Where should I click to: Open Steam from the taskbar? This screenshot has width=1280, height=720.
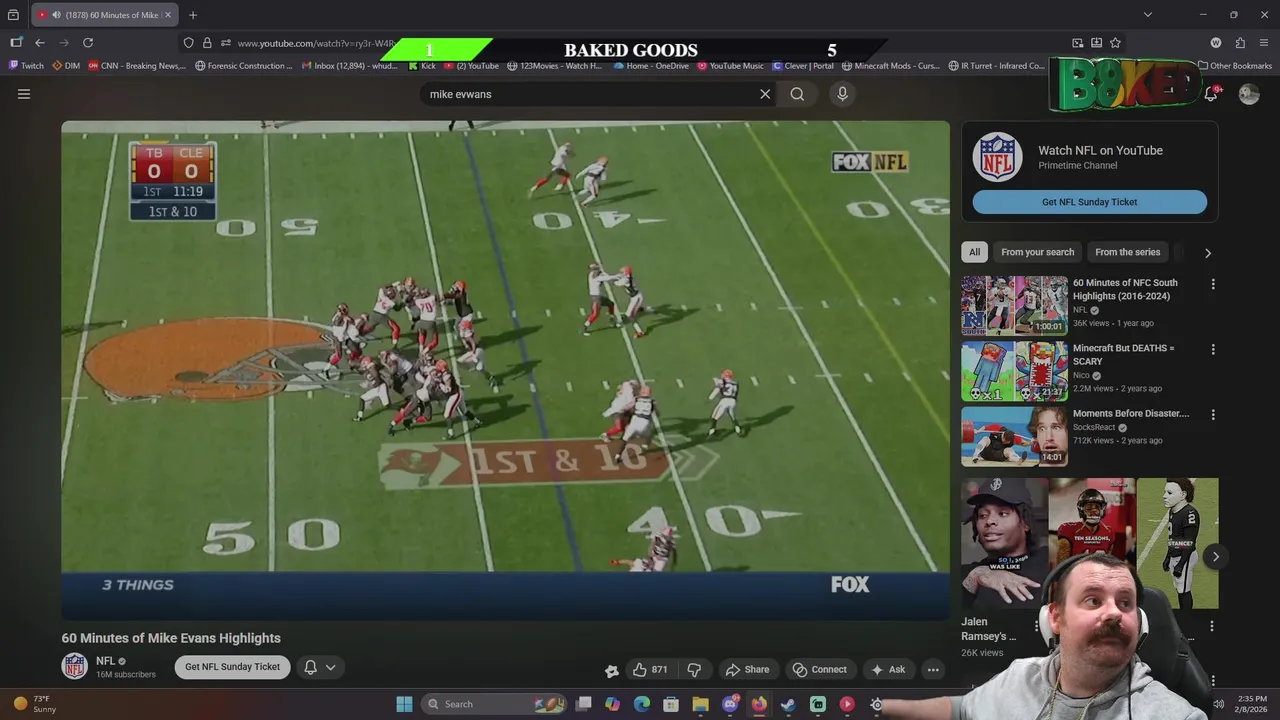(788, 704)
